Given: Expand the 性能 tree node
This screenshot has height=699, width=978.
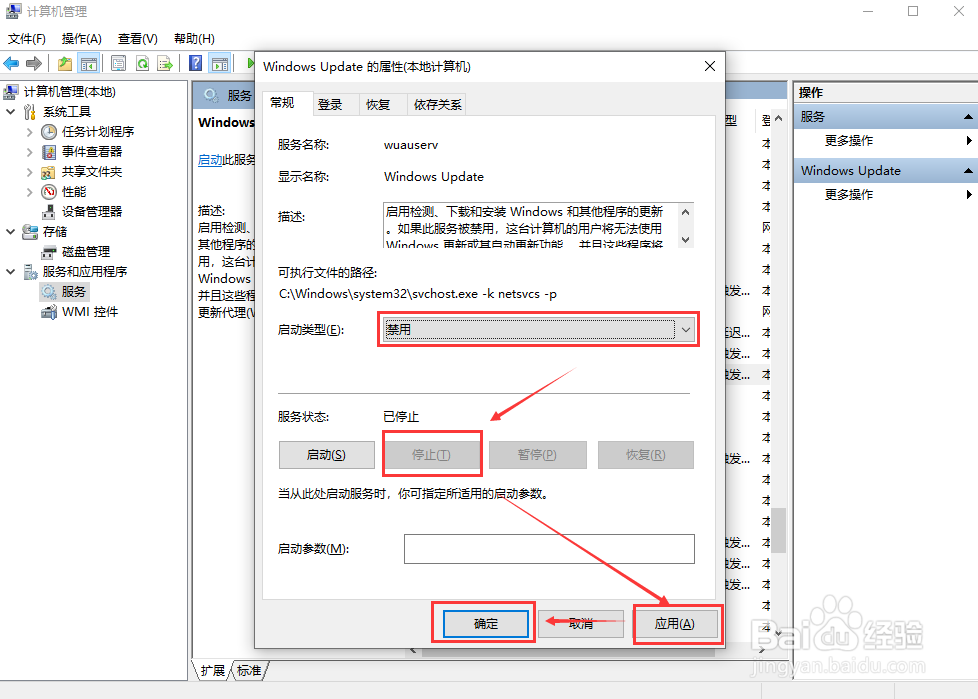Looking at the screenshot, I should (x=29, y=192).
